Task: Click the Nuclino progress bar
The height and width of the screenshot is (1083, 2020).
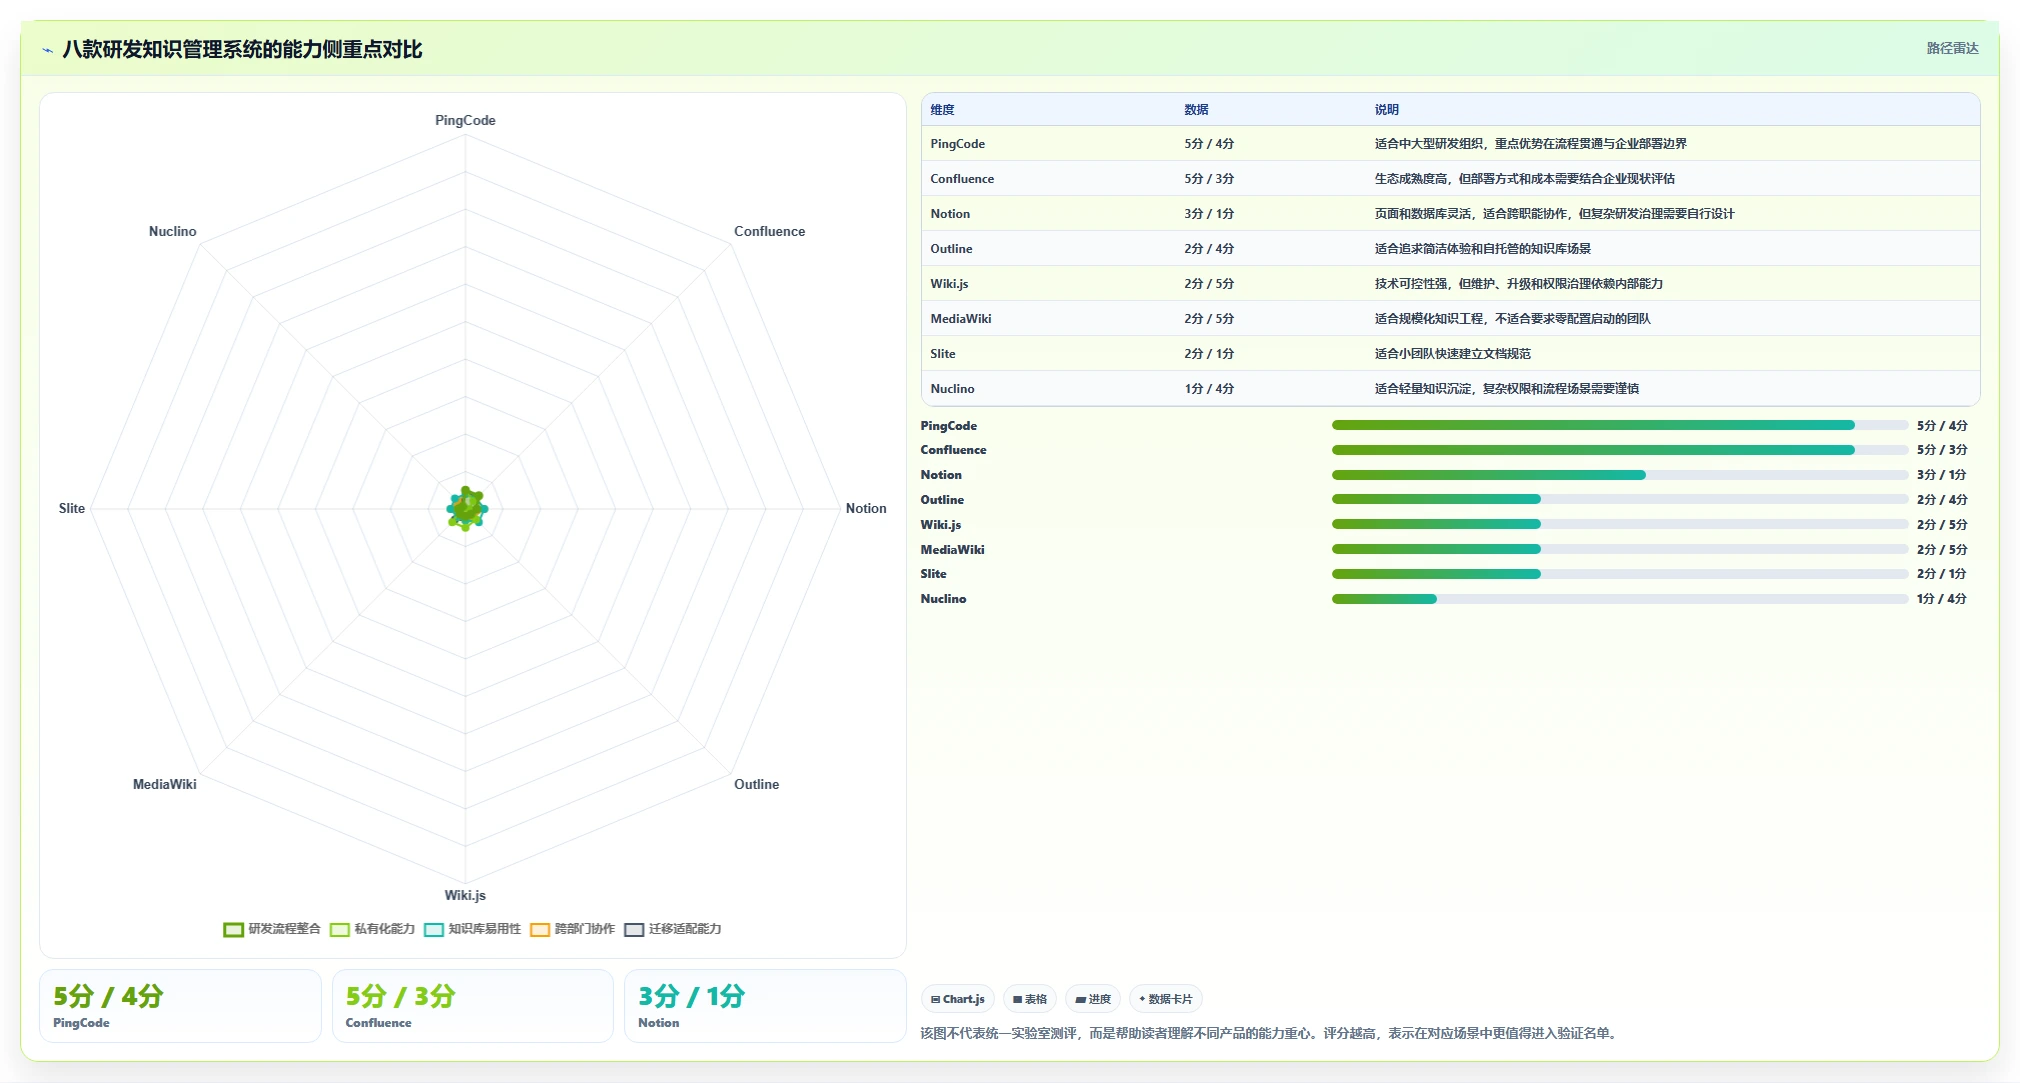Action: click(1620, 599)
